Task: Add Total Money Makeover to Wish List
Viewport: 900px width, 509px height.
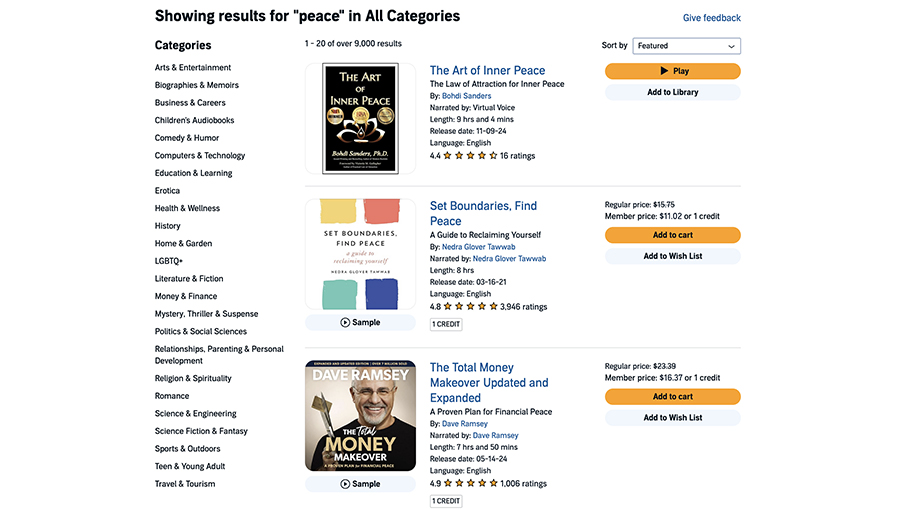Action: [x=672, y=418]
